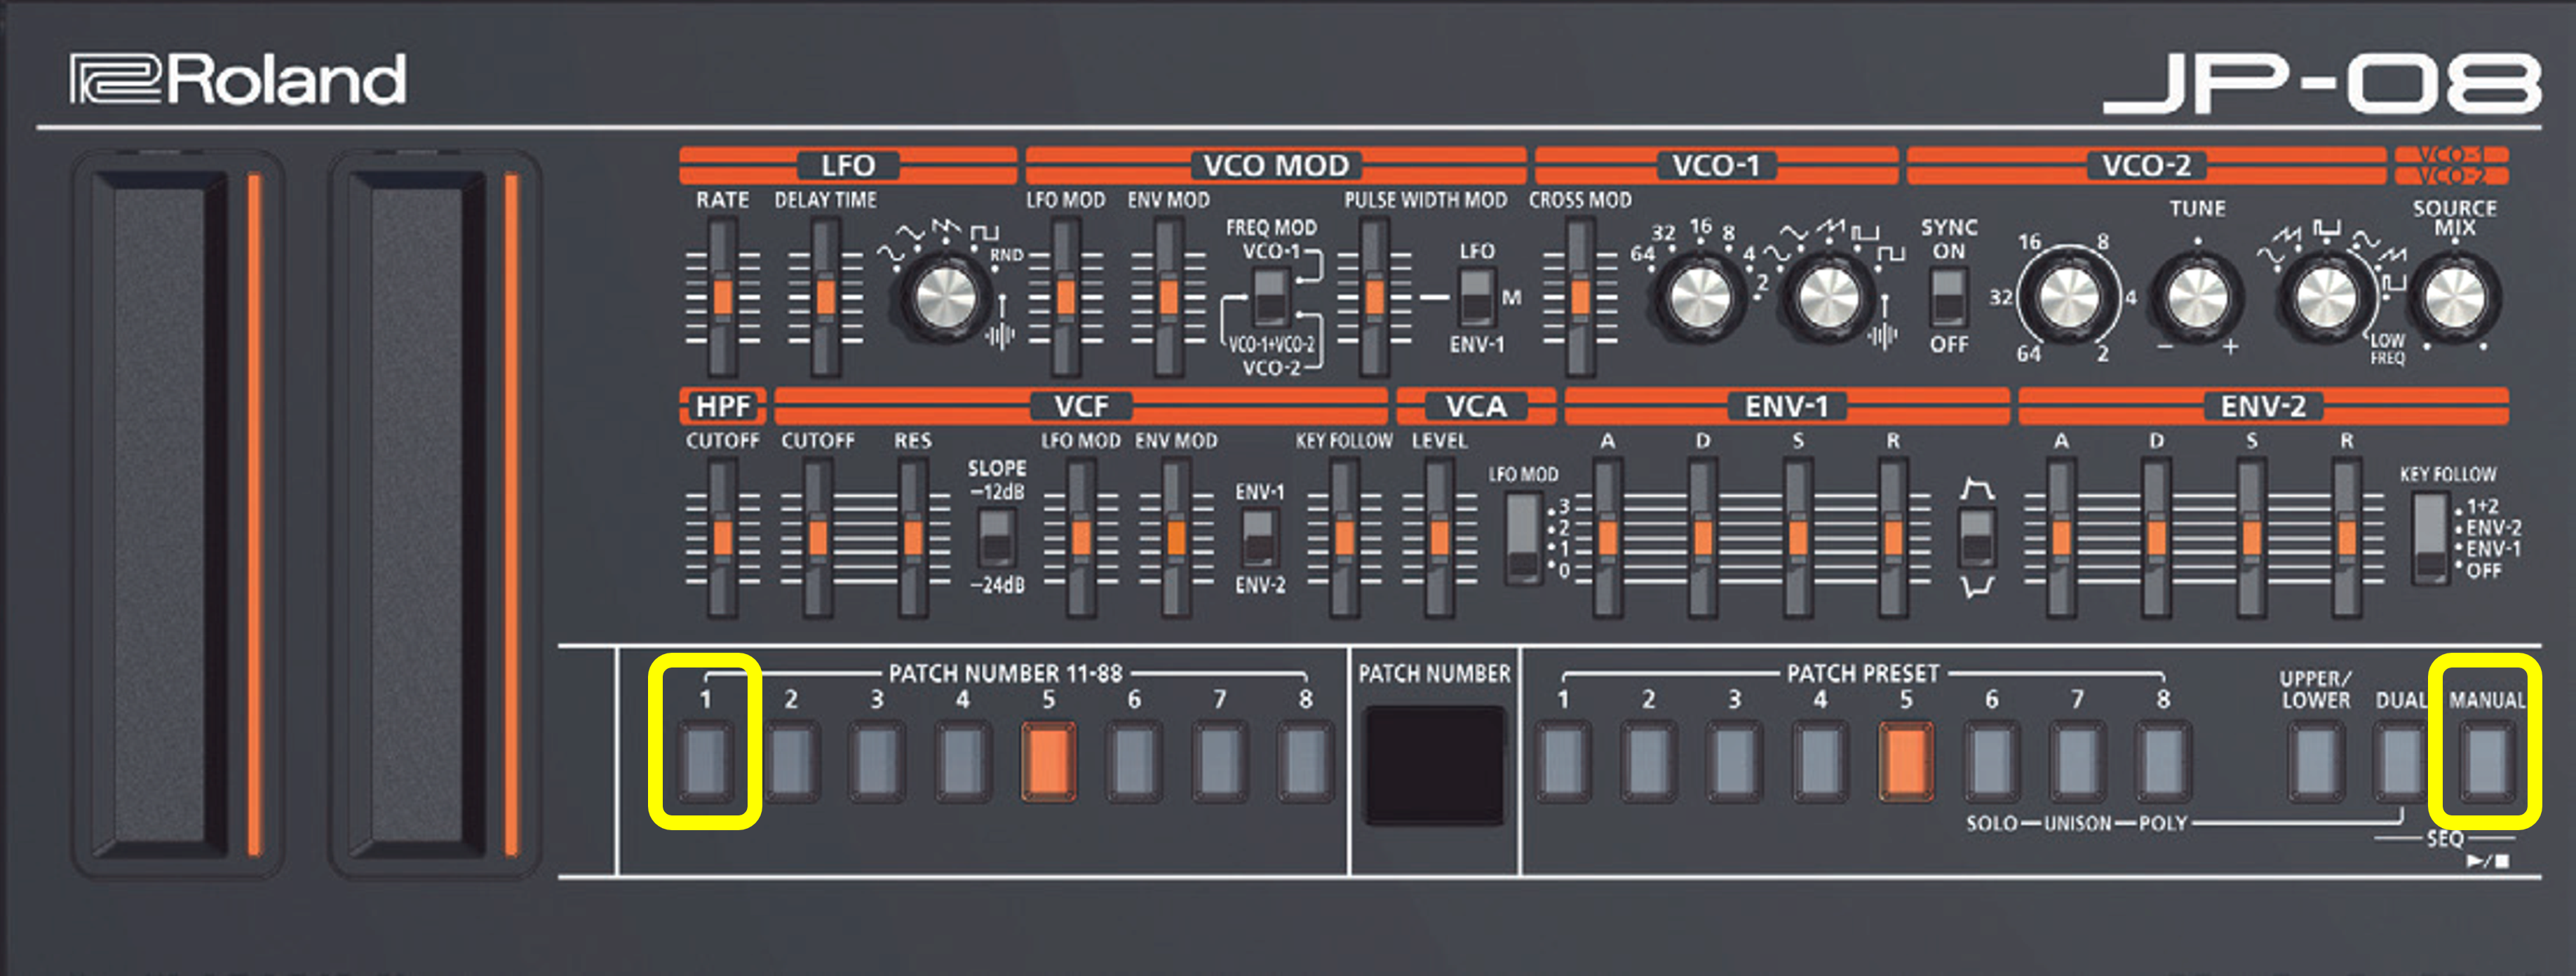Click the ENV-2 Decay slider

pyautogui.click(x=2156, y=537)
